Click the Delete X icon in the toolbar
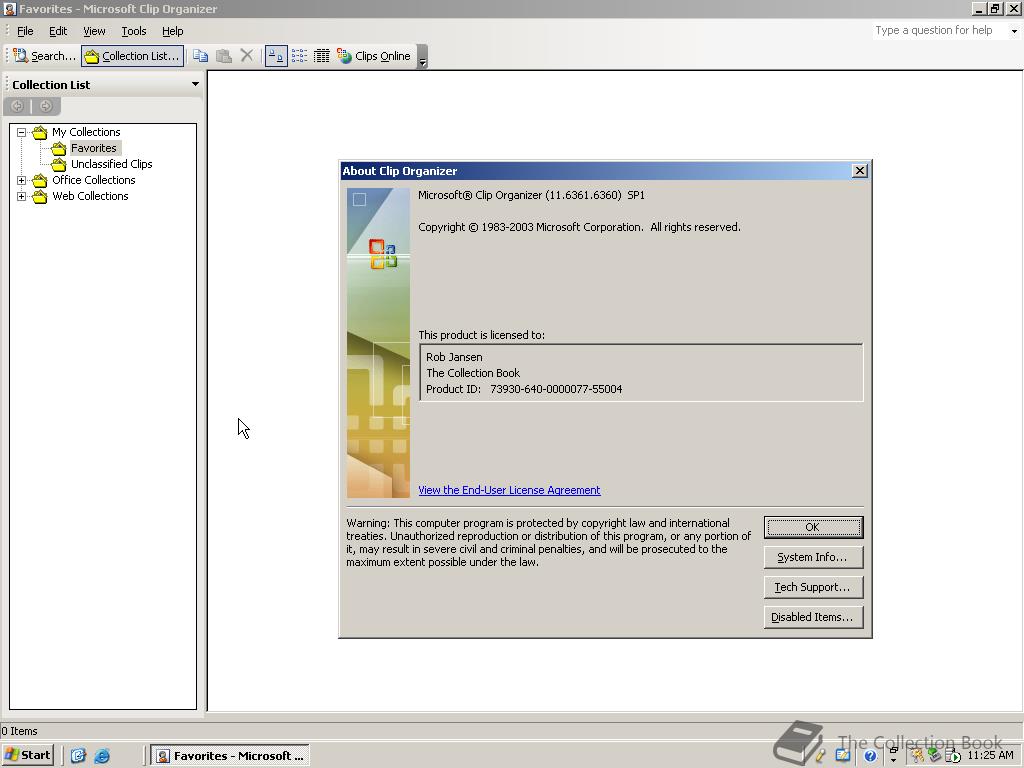 [x=247, y=56]
